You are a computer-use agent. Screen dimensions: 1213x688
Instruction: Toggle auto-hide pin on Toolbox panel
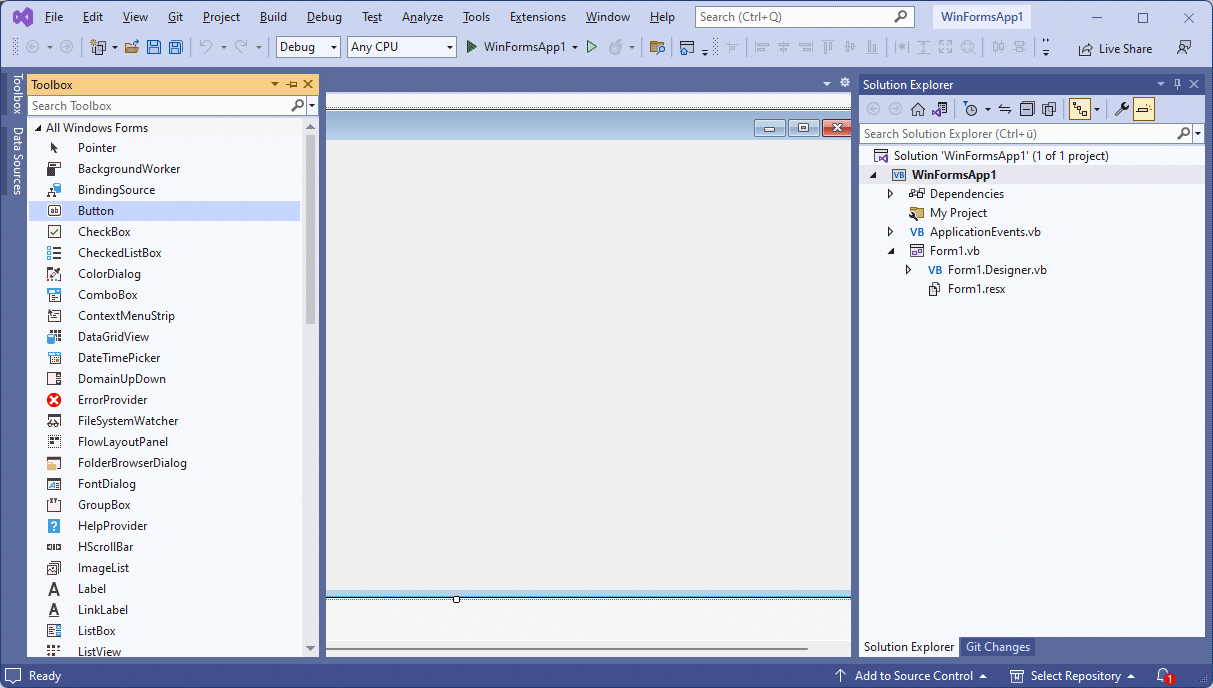(x=292, y=85)
